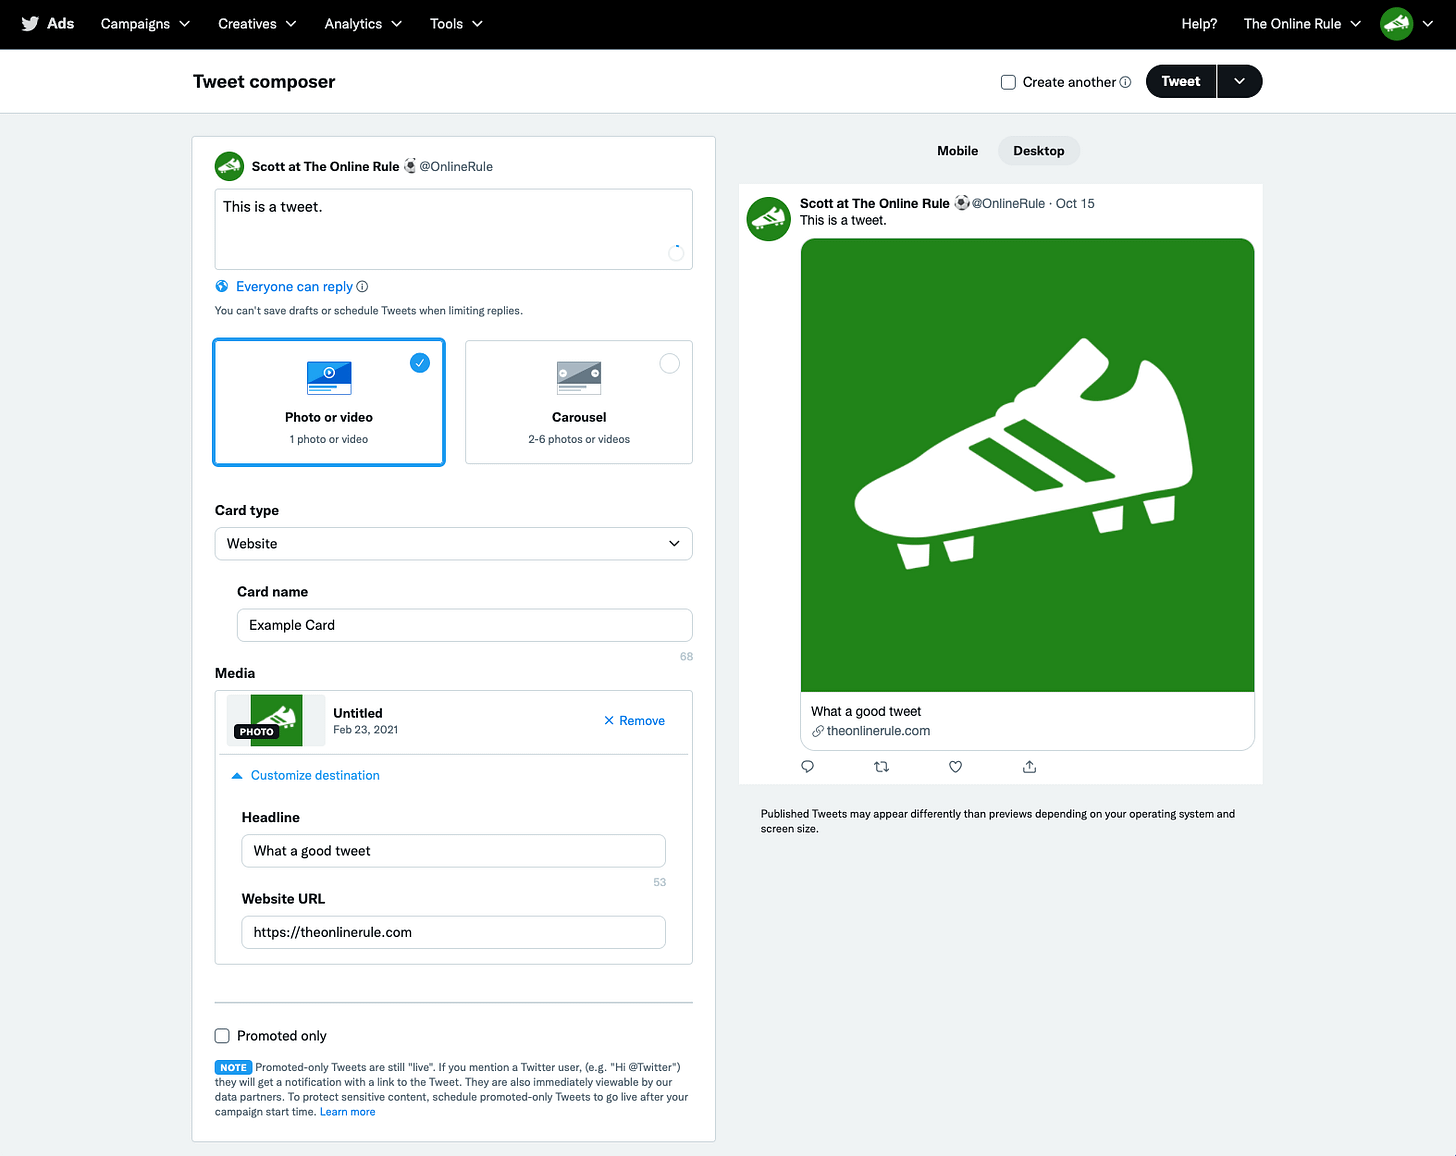Screen dimensions: 1456x1156
Task: Click the retweet icon under tweet preview
Action: click(881, 767)
